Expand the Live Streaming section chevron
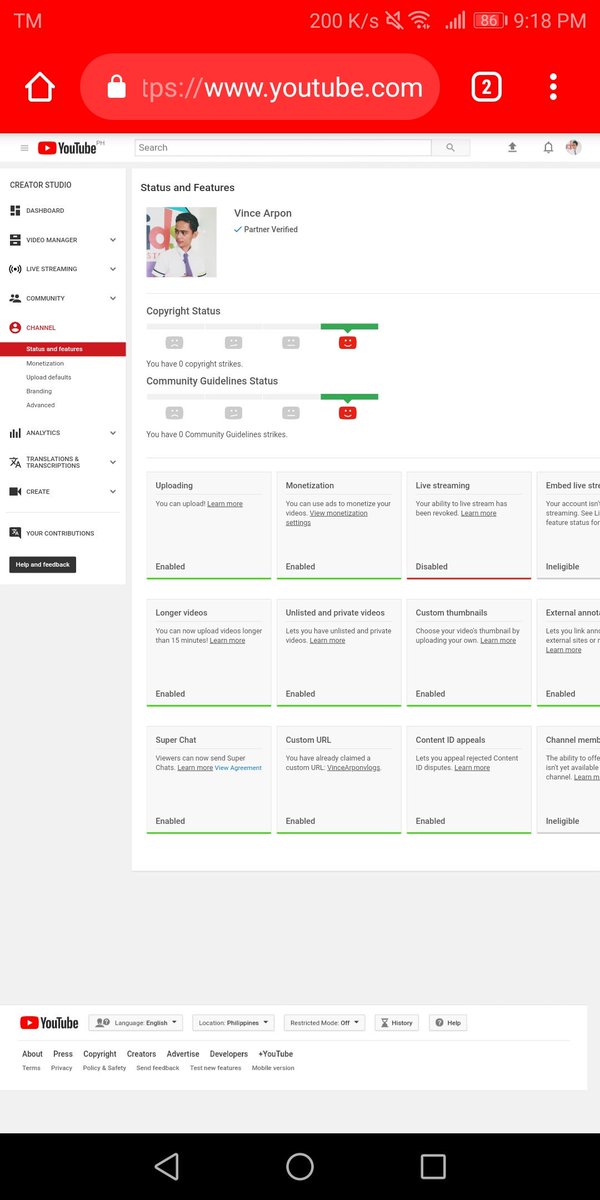The image size is (600, 1200). point(113,269)
